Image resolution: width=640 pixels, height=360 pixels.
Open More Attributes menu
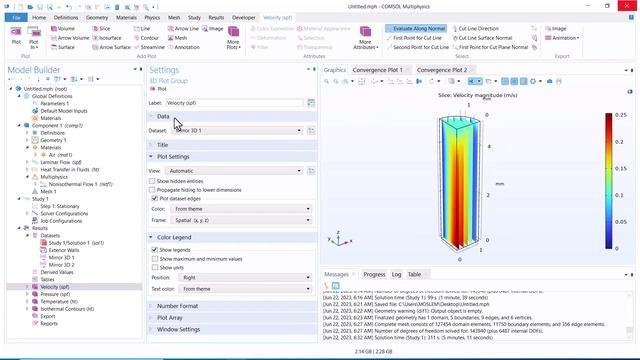[365, 38]
